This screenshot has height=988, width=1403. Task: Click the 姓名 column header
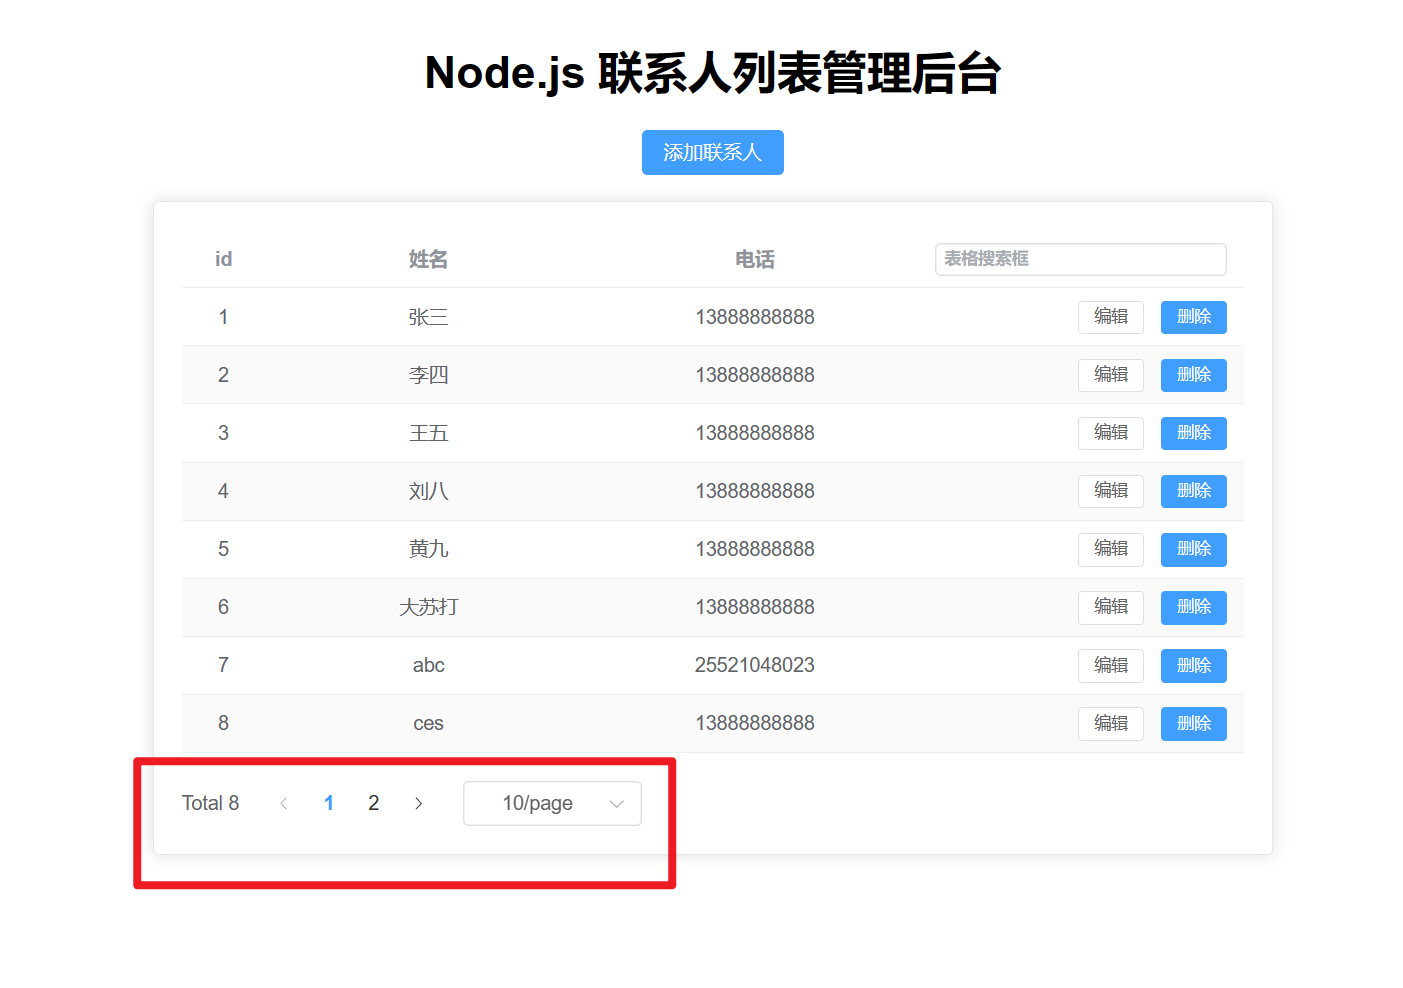coord(428,259)
